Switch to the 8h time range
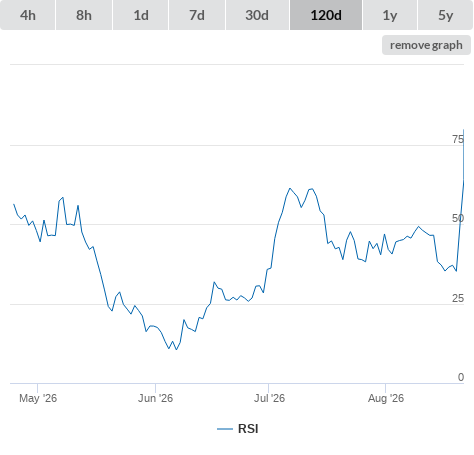 tap(84, 15)
